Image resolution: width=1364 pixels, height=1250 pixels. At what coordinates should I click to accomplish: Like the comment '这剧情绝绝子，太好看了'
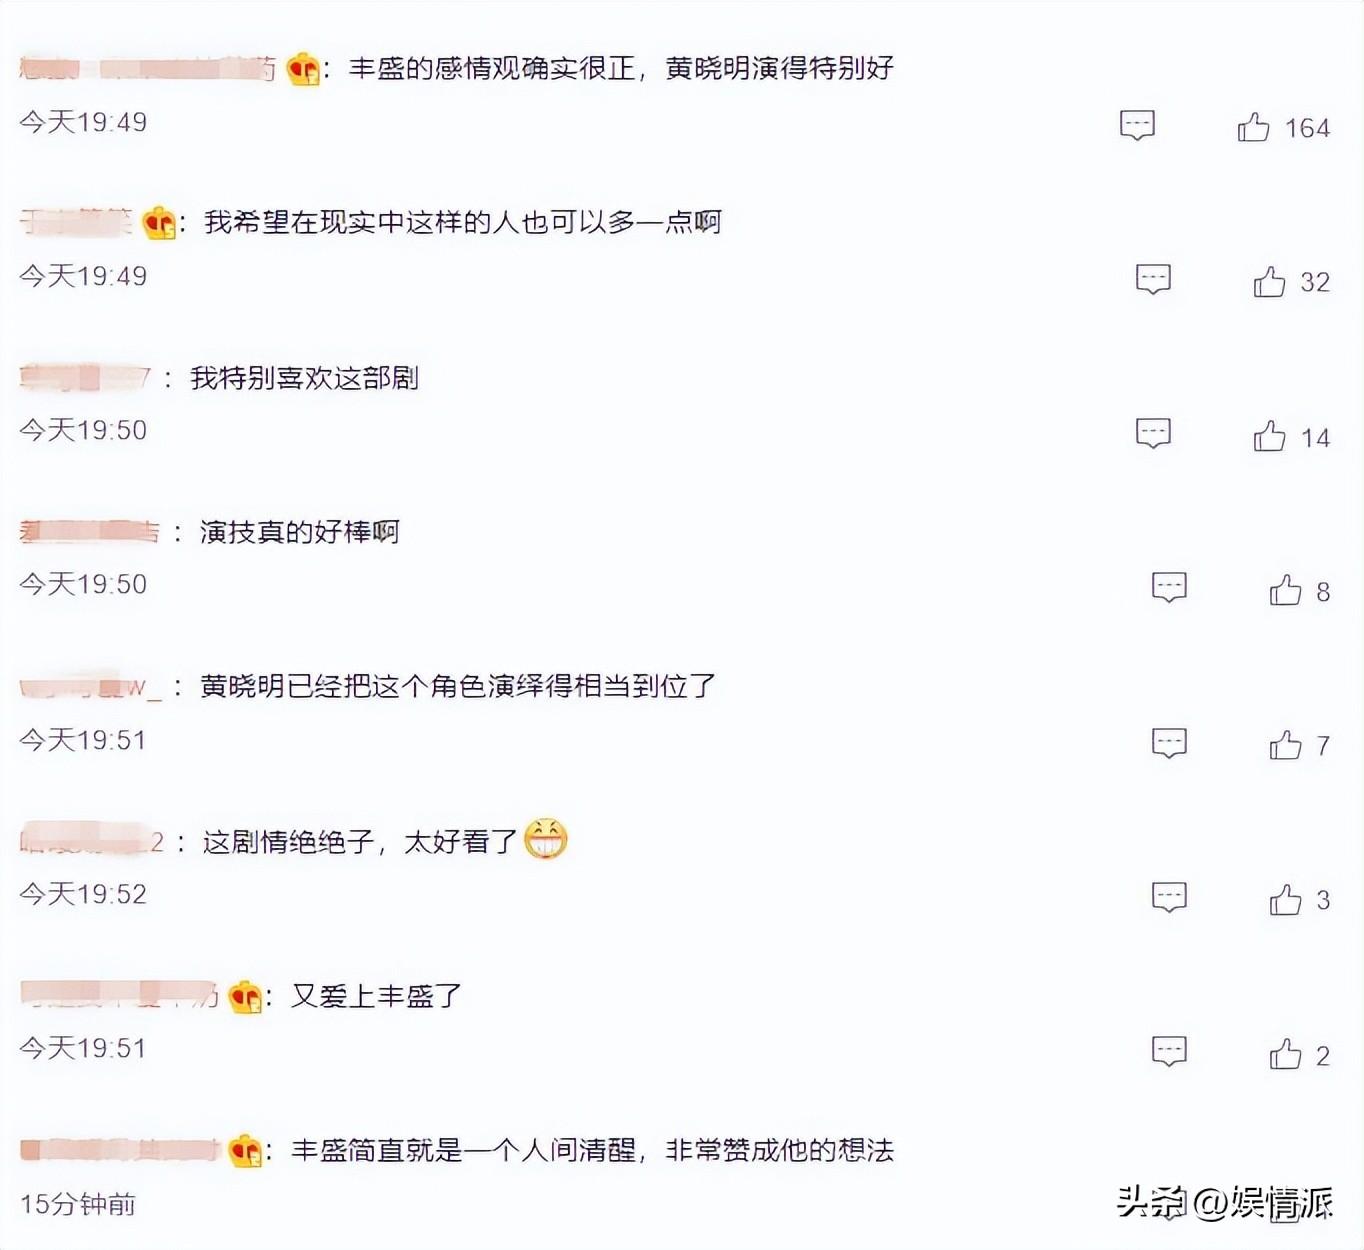click(1285, 900)
